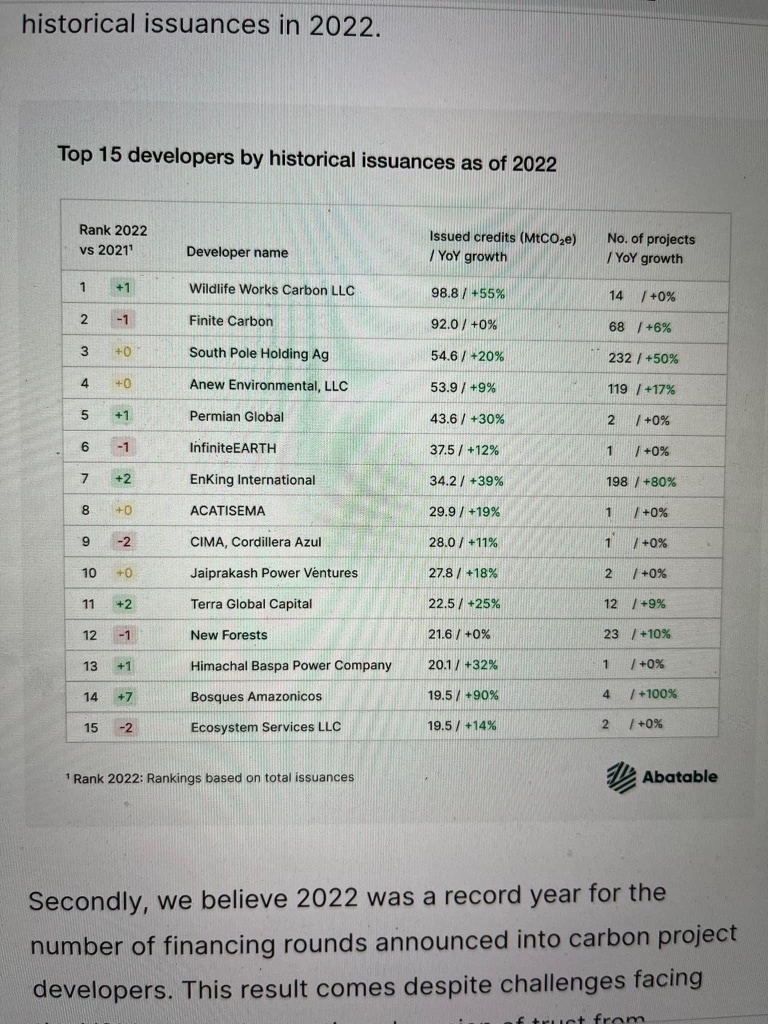Viewport: 768px width, 1024px height.
Task: Select 'Permian Global' developer name
Action: coord(236,417)
